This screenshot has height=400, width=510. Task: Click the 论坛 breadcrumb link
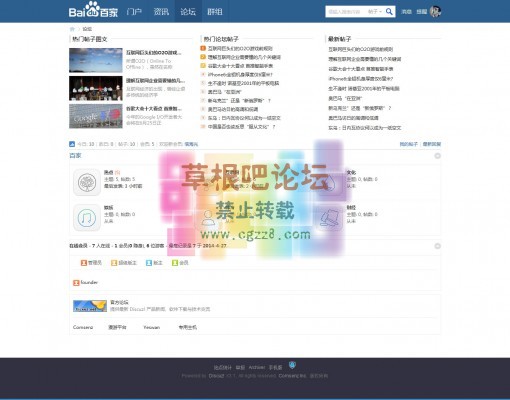(x=87, y=29)
